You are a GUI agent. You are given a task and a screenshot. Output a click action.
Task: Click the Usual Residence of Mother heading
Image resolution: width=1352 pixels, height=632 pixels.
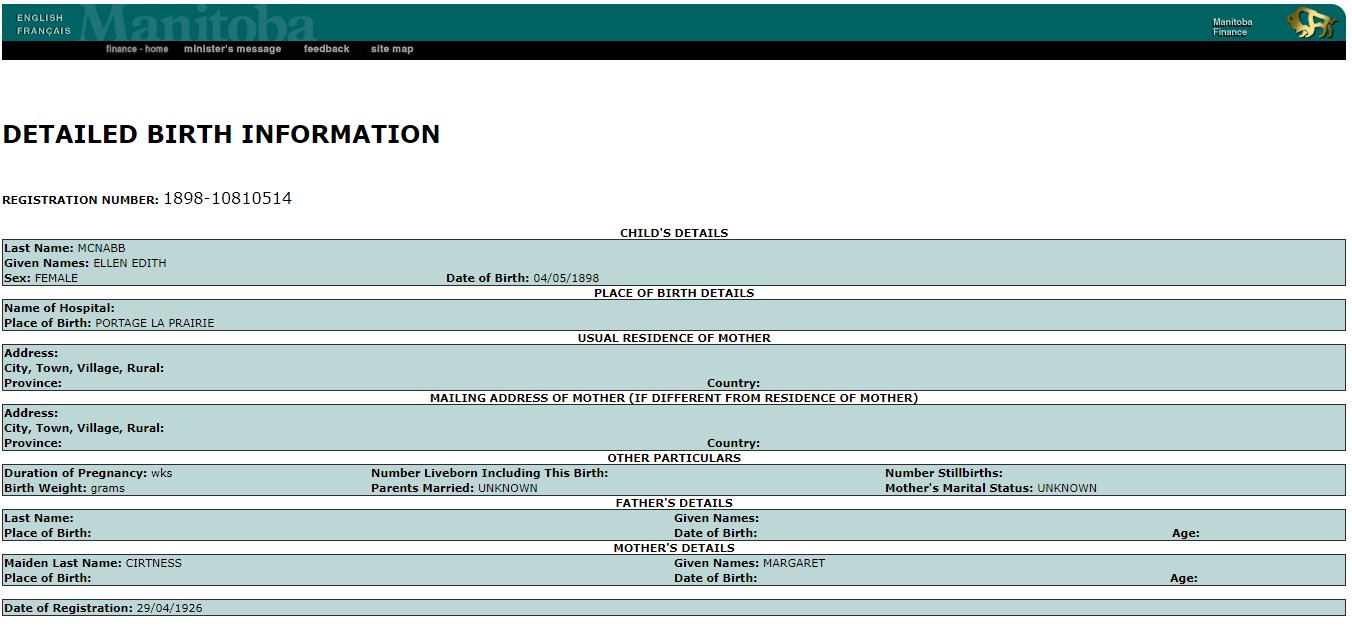674,338
